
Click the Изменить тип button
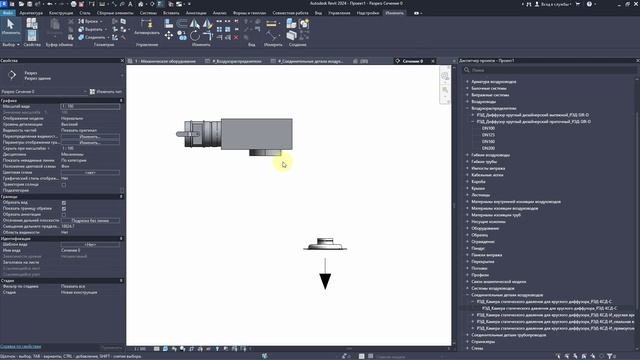click(106, 92)
